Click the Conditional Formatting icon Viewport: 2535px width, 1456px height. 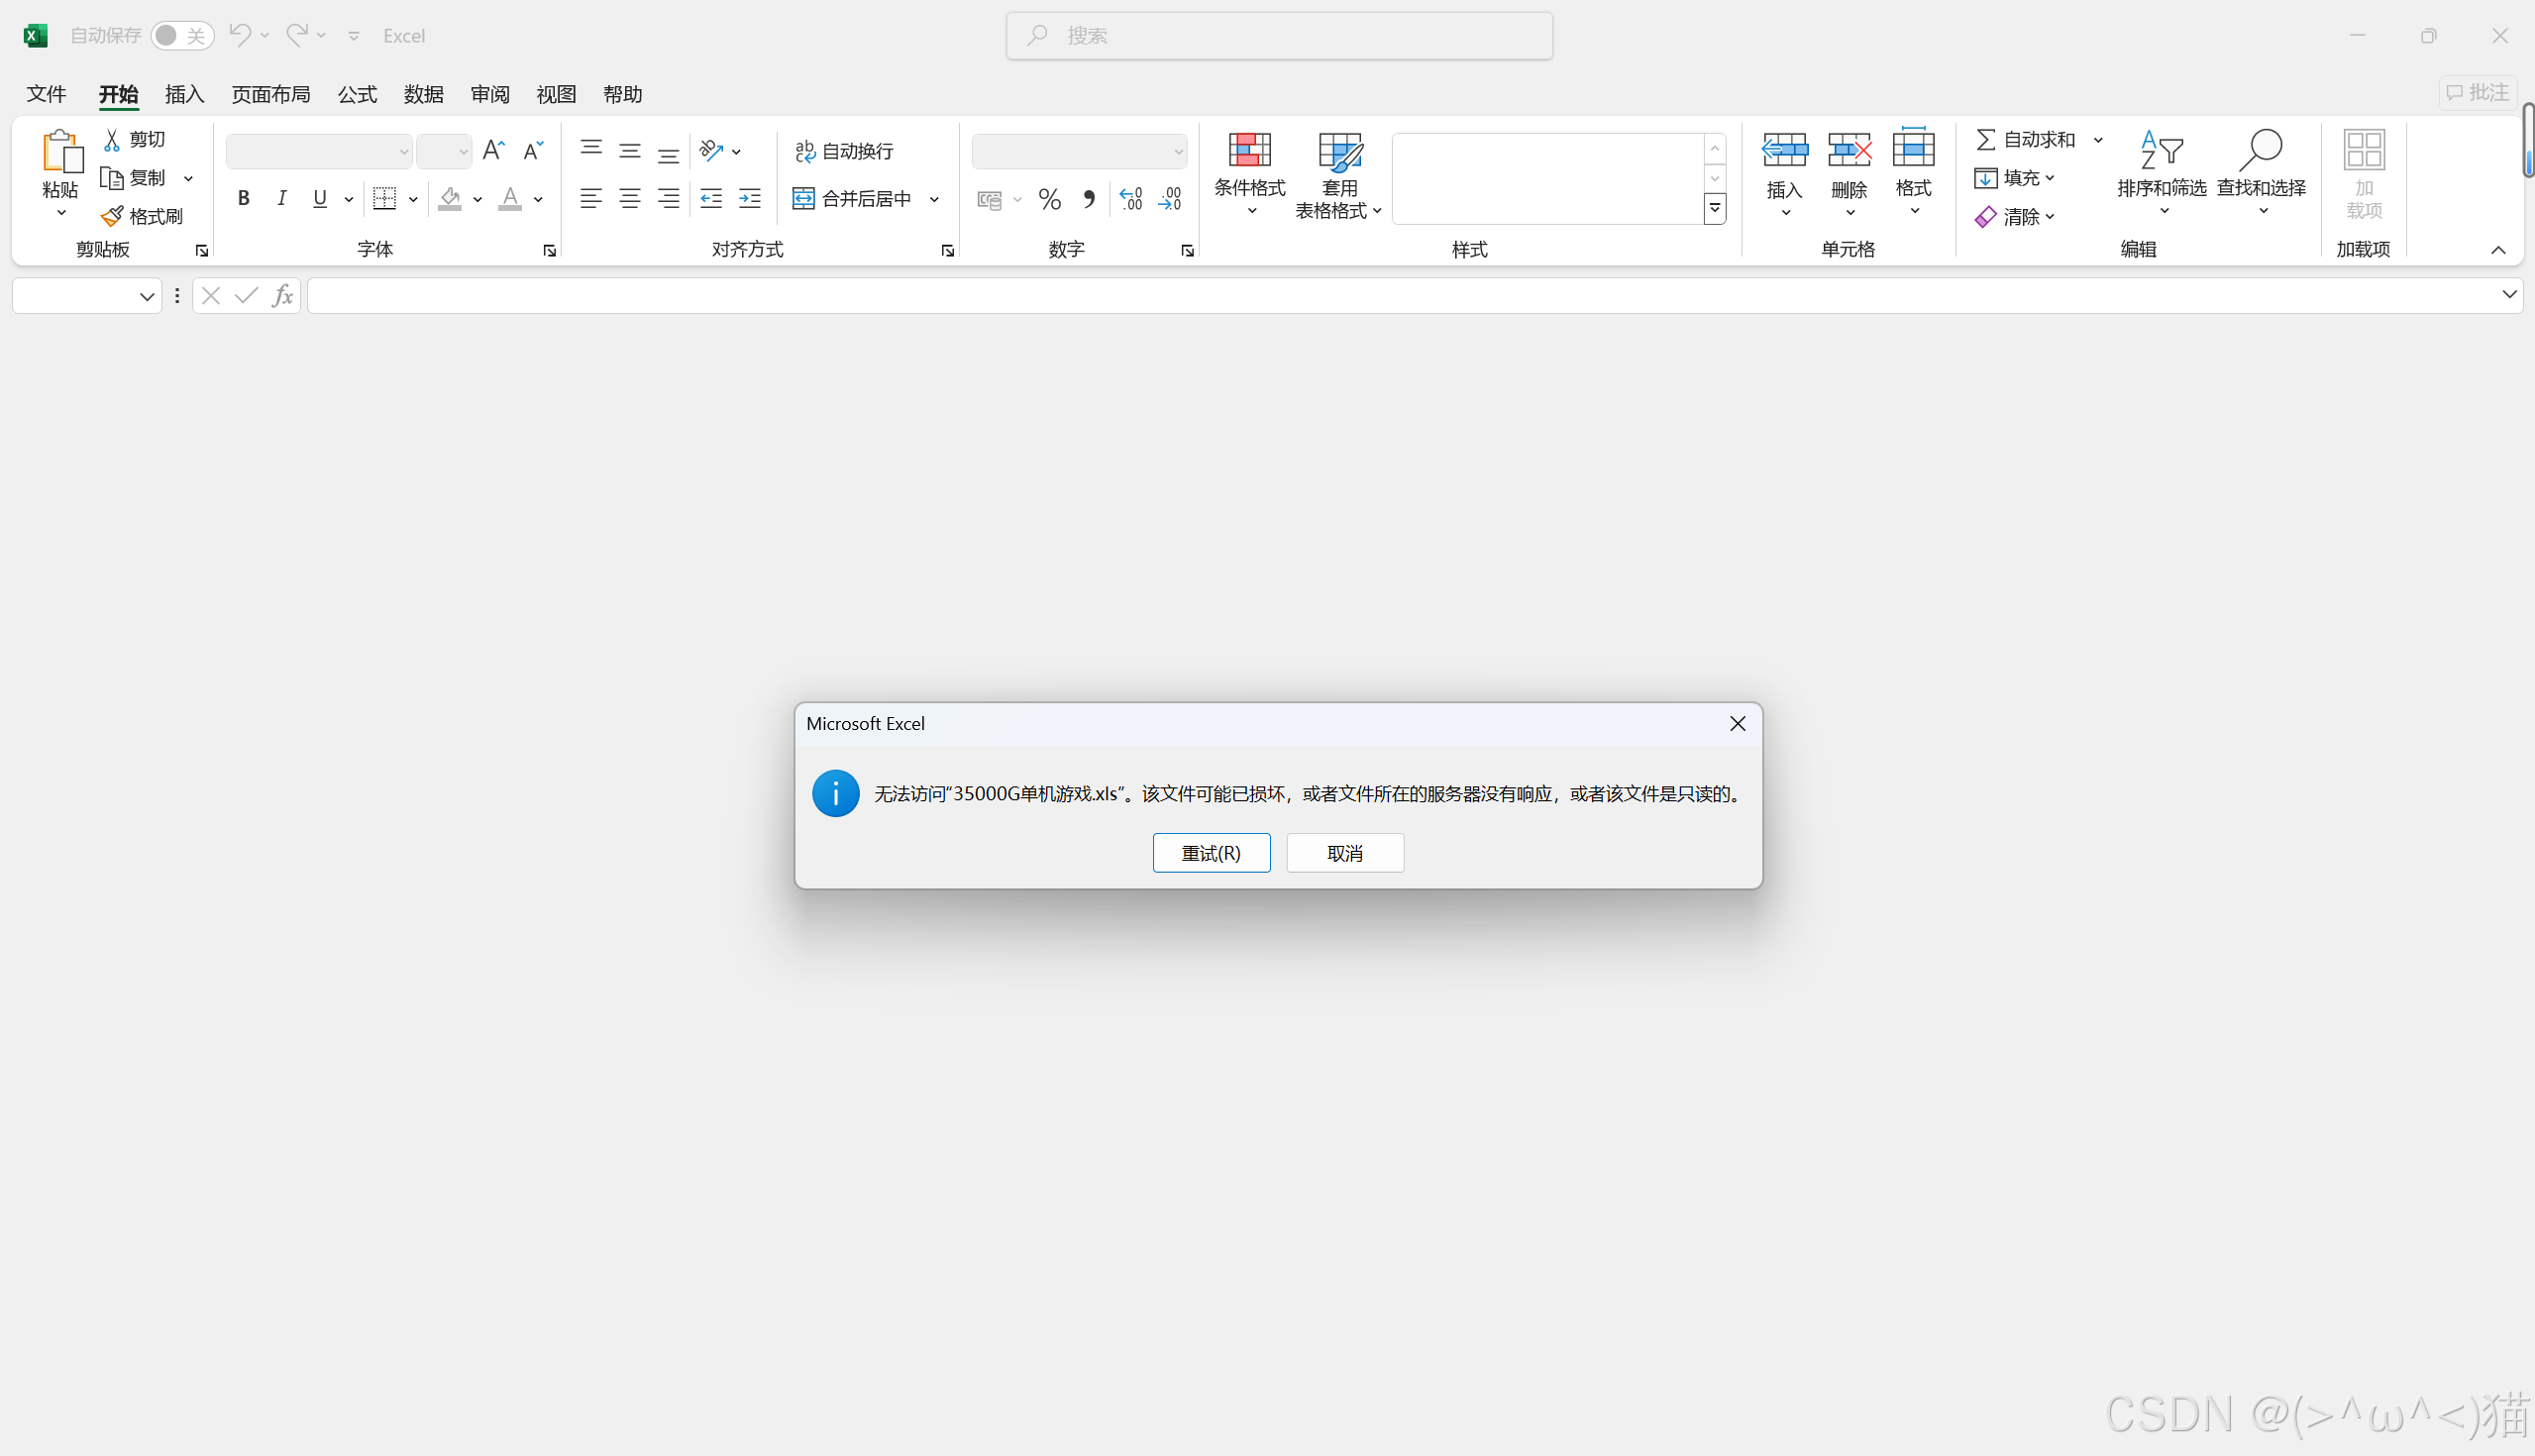point(1249,151)
